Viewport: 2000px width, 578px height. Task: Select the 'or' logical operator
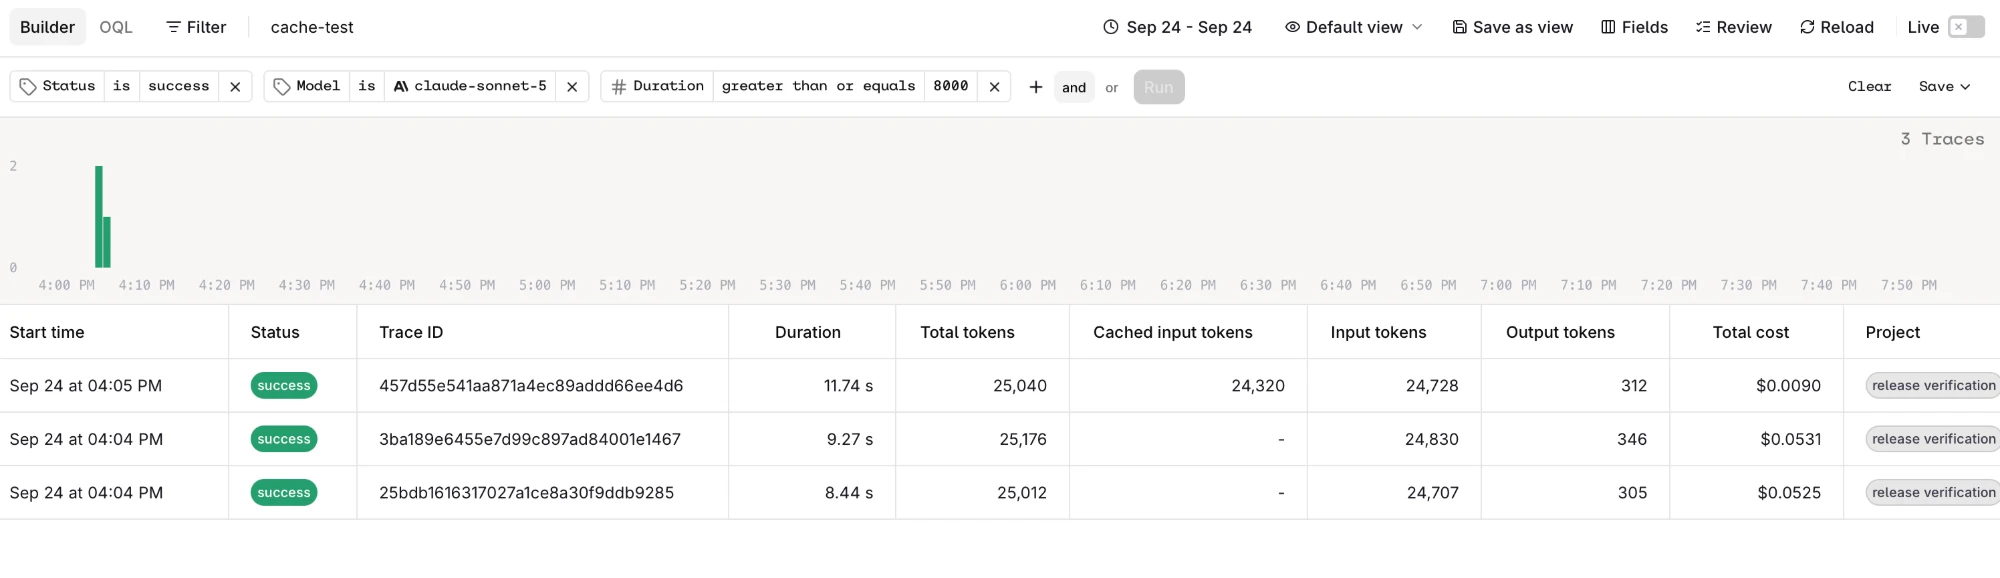[1111, 87]
